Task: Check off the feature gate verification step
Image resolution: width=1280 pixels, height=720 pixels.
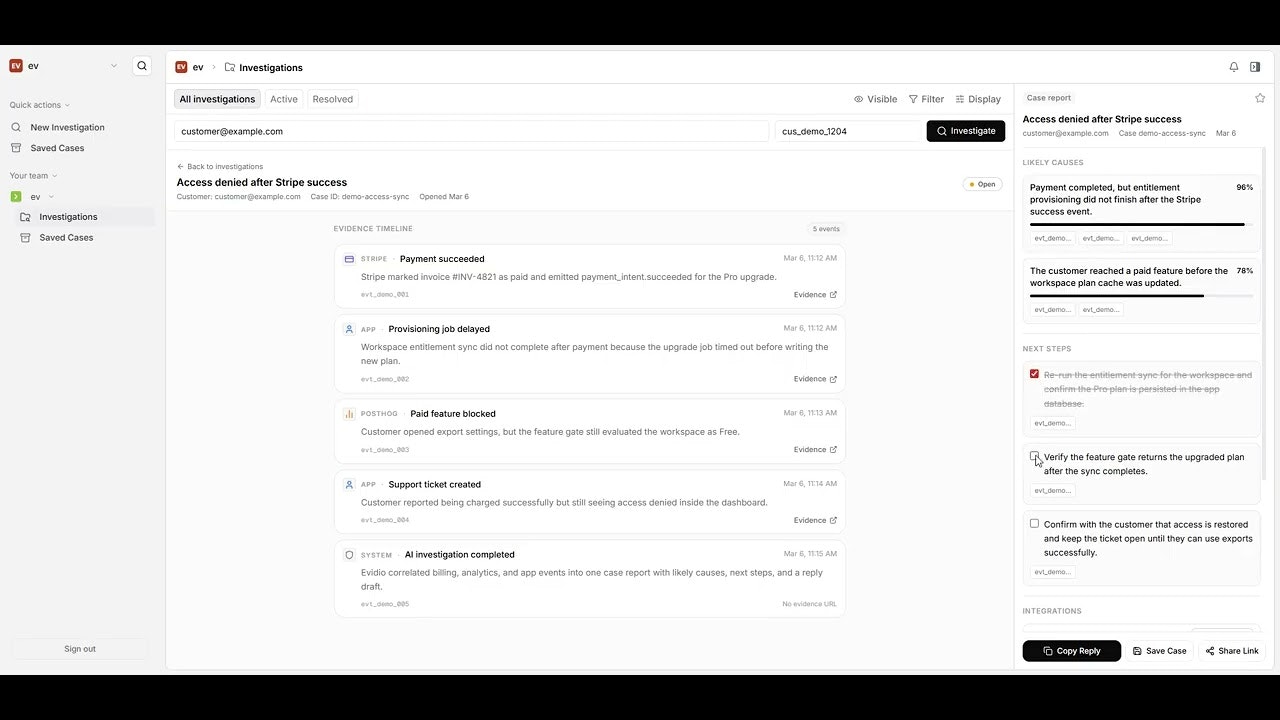Action: pyautogui.click(x=1034, y=456)
